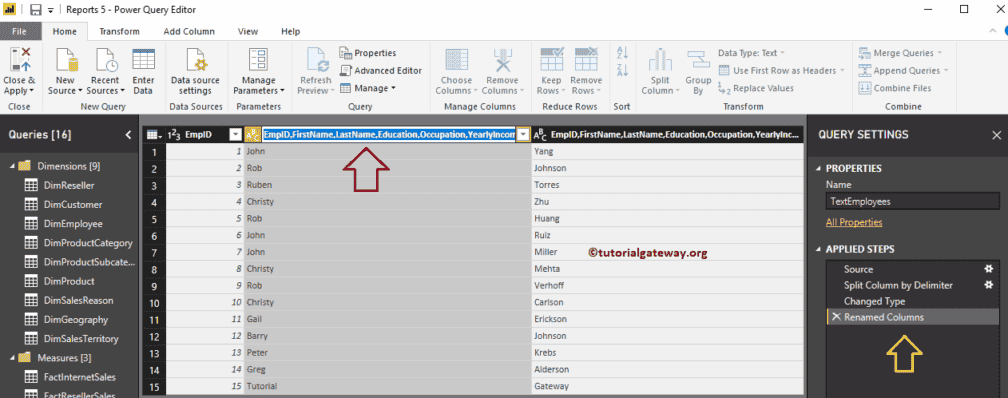Image resolution: width=1008 pixels, height=398 pixels.
Task: Sort descending with the Z-A icon
Action: (622, 70)
